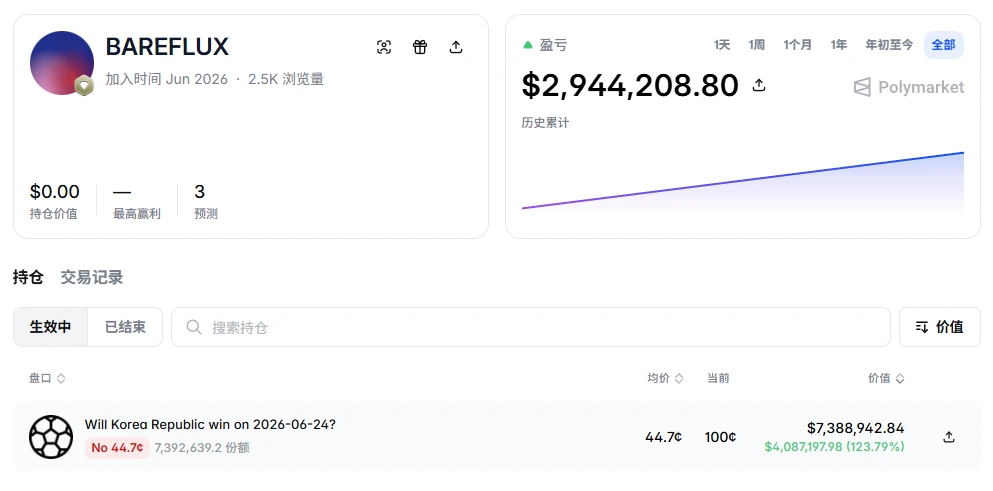
Task: Click the profit history line chart
Action: pyautogui.click(x=743, y=181)
